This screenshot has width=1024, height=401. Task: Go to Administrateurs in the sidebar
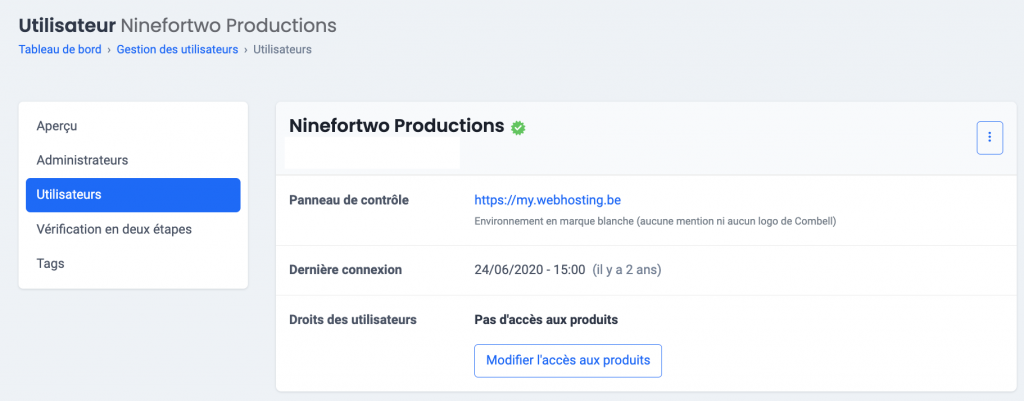click(82, 160)
